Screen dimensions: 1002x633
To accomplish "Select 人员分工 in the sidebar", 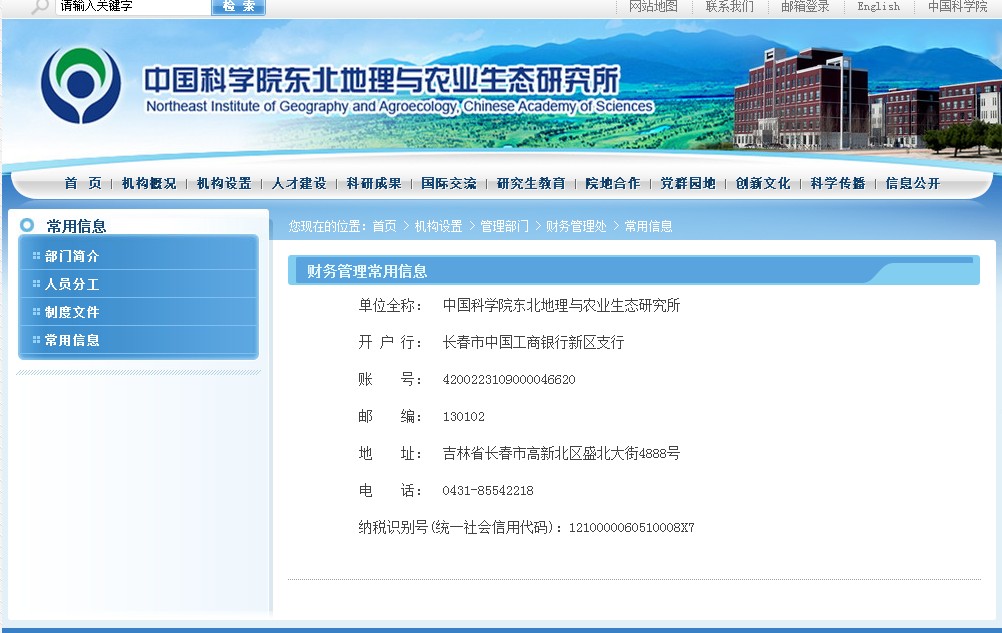I will 72,284.
